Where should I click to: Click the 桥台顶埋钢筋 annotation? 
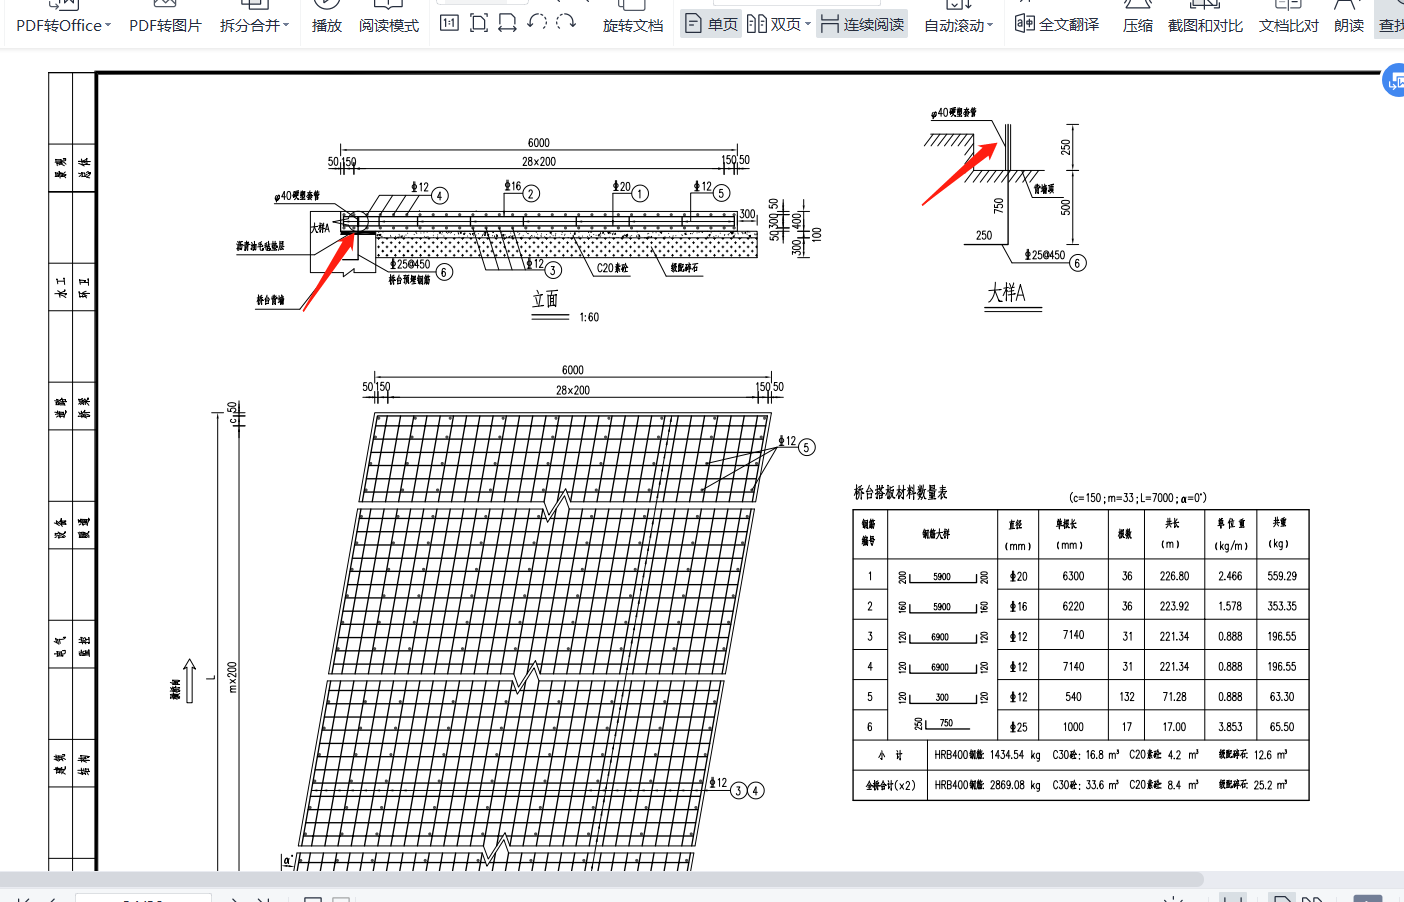409,280
